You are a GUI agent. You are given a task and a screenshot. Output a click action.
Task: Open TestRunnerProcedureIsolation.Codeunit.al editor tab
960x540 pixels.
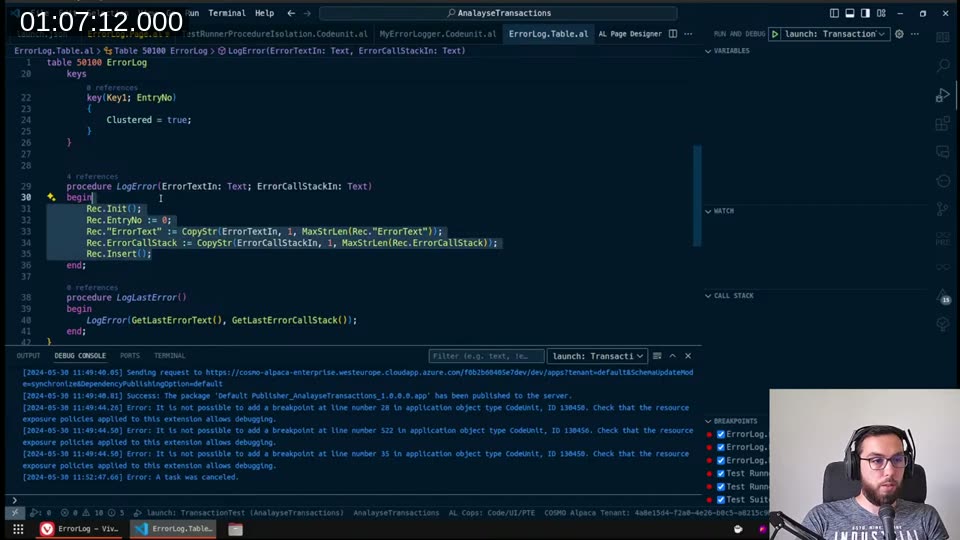pyautogui.click(x=275, y=34)
